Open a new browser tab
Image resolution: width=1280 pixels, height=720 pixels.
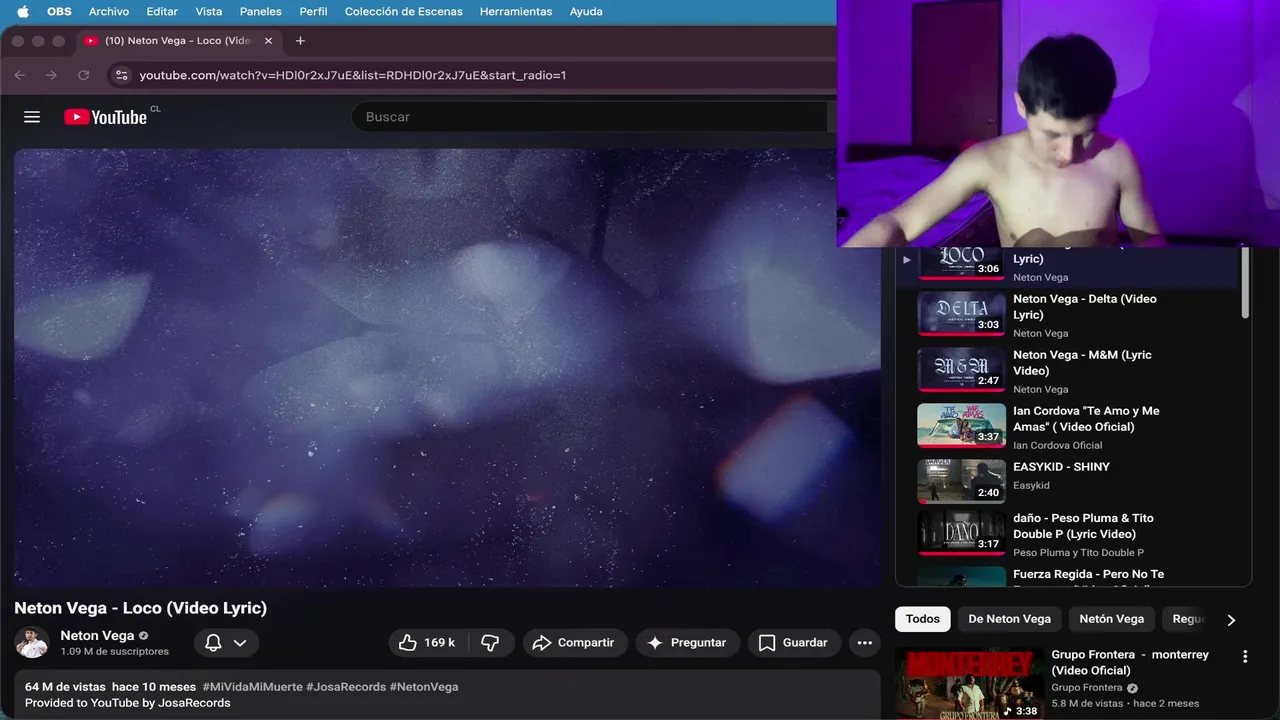coord(300,41)
